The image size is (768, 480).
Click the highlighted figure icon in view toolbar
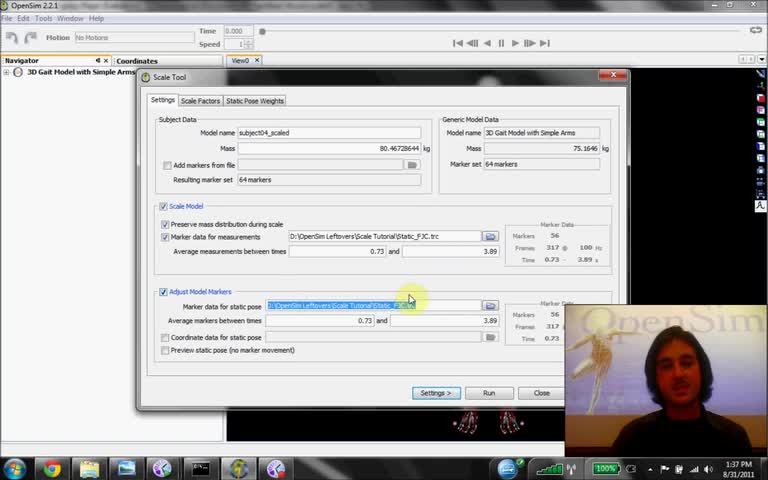(760, 206)
